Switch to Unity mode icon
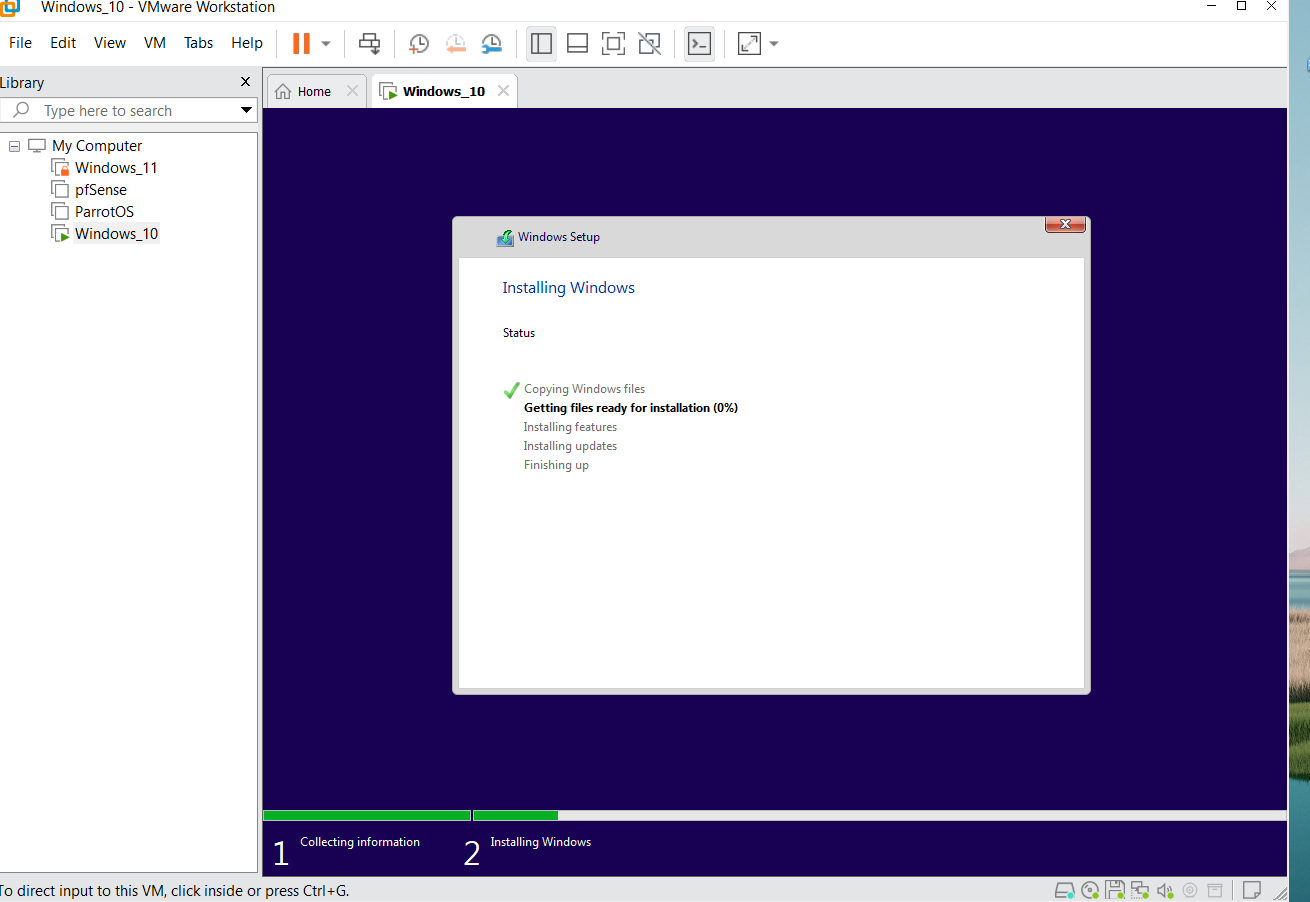This screenshot has width=1310, height=902. [x=649, y=43]
